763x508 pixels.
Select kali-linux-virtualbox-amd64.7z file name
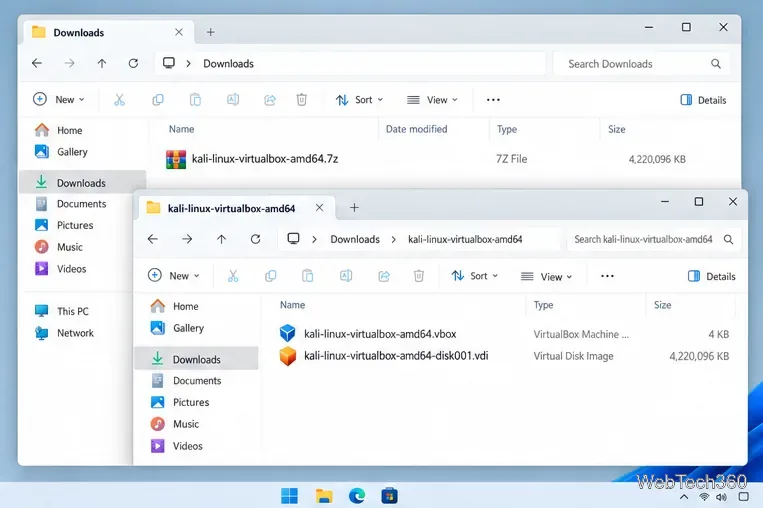tap(265, 159)
